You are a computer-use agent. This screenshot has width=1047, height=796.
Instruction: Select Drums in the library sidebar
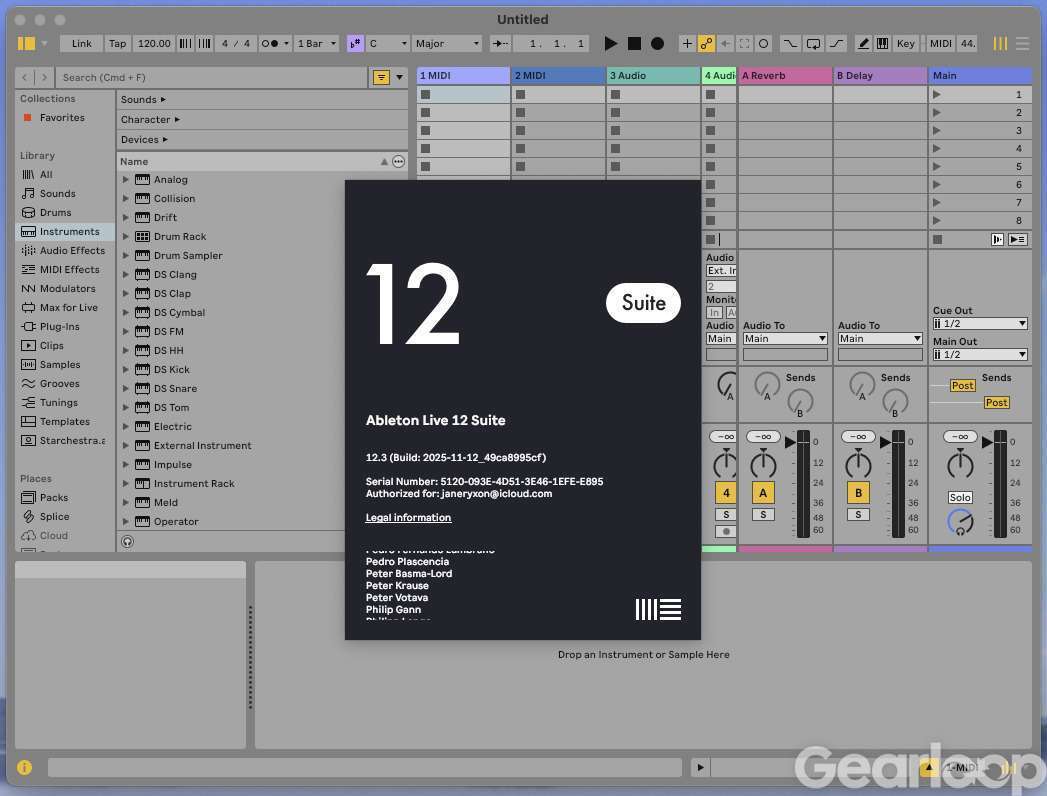(55, 213)
